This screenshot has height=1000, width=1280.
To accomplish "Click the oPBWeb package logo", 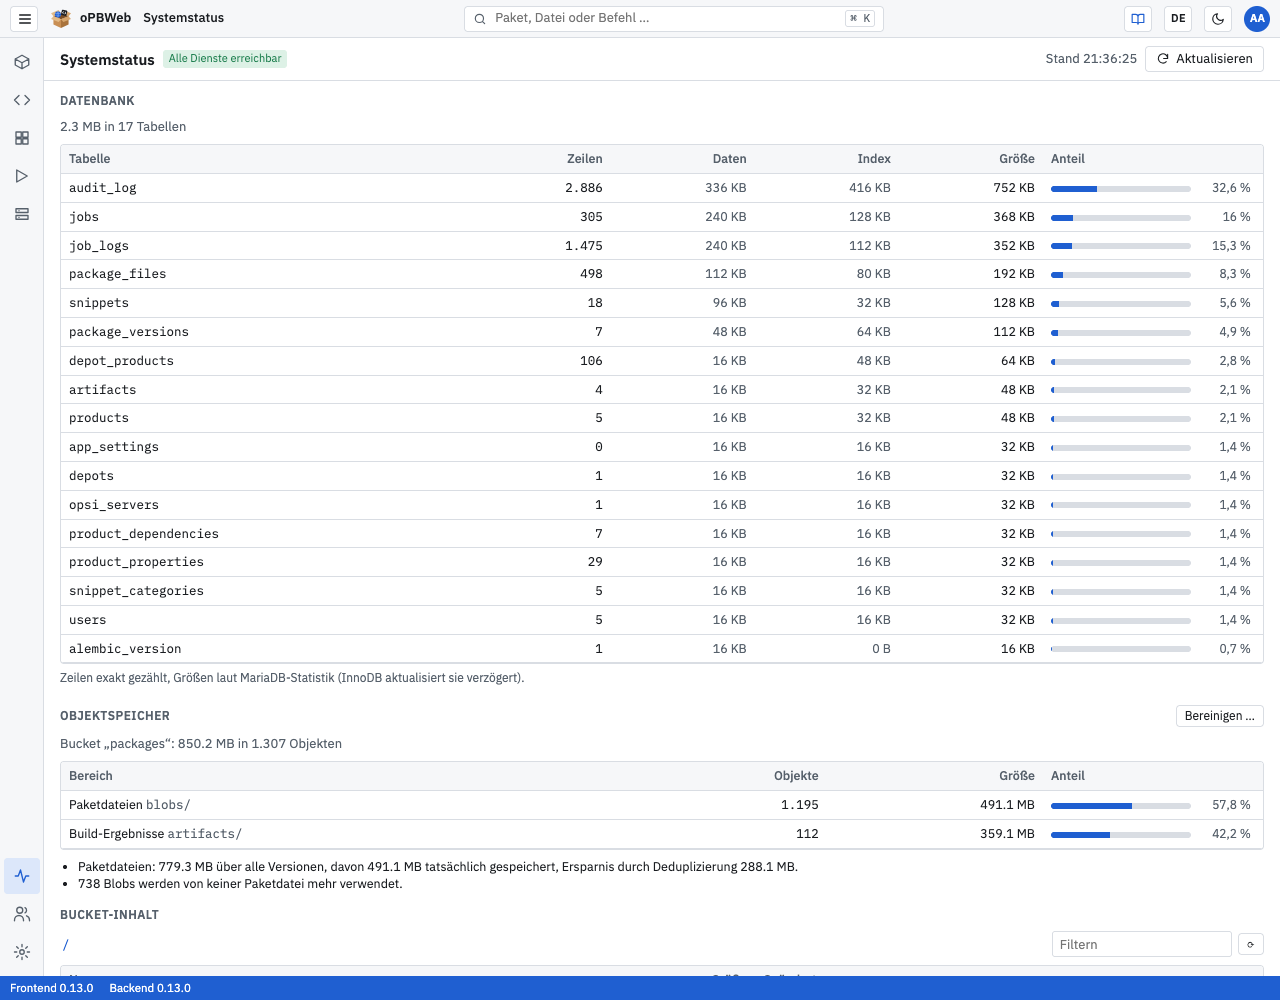I will 62,18.
